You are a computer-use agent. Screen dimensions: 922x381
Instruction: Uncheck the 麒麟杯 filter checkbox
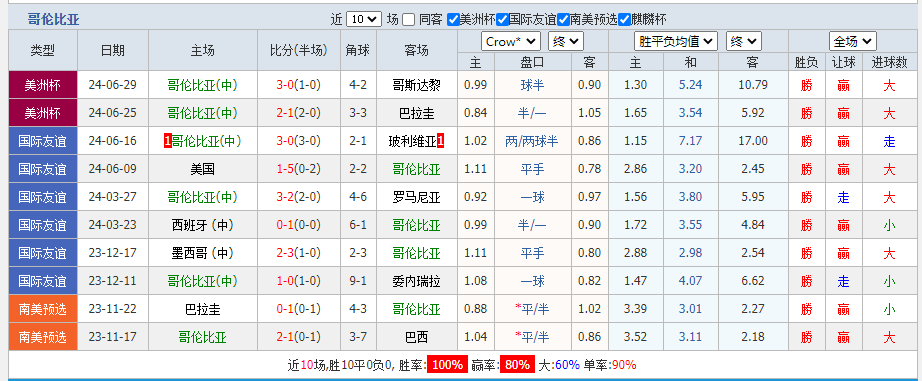pyautogui.click(x=624, y=19)
